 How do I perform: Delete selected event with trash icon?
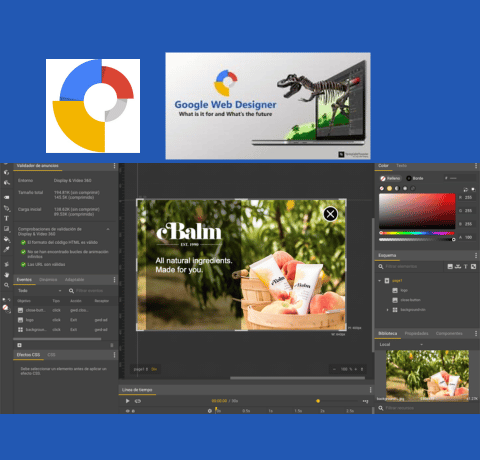(112, 345)
